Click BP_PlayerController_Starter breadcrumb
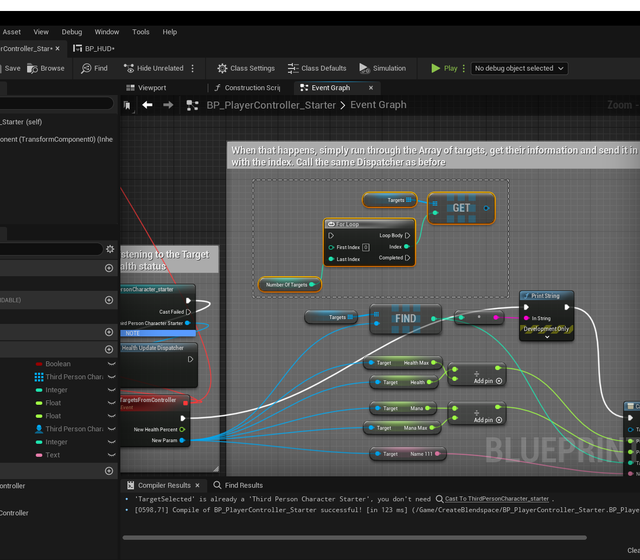 (x=271, y=105)
